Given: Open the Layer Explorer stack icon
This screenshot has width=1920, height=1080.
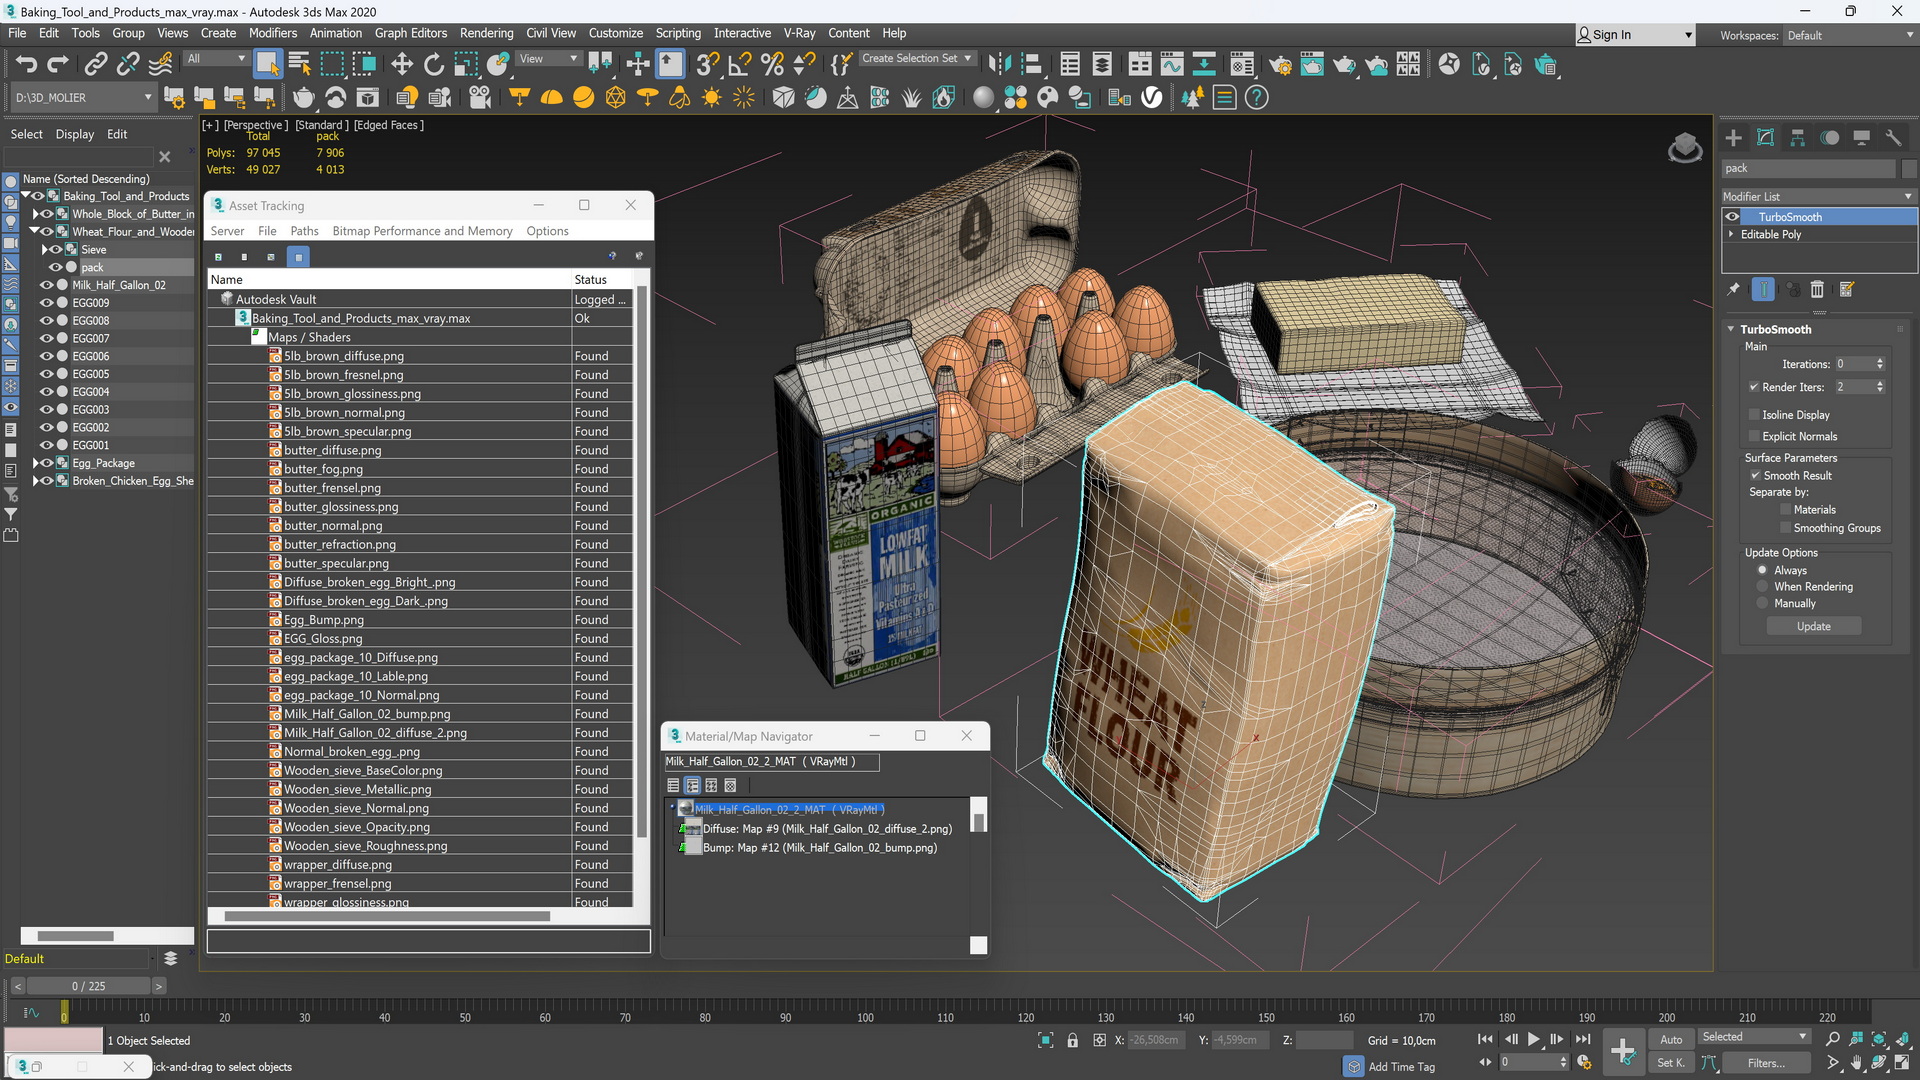Looking at the screenshot, I should 171,958.
